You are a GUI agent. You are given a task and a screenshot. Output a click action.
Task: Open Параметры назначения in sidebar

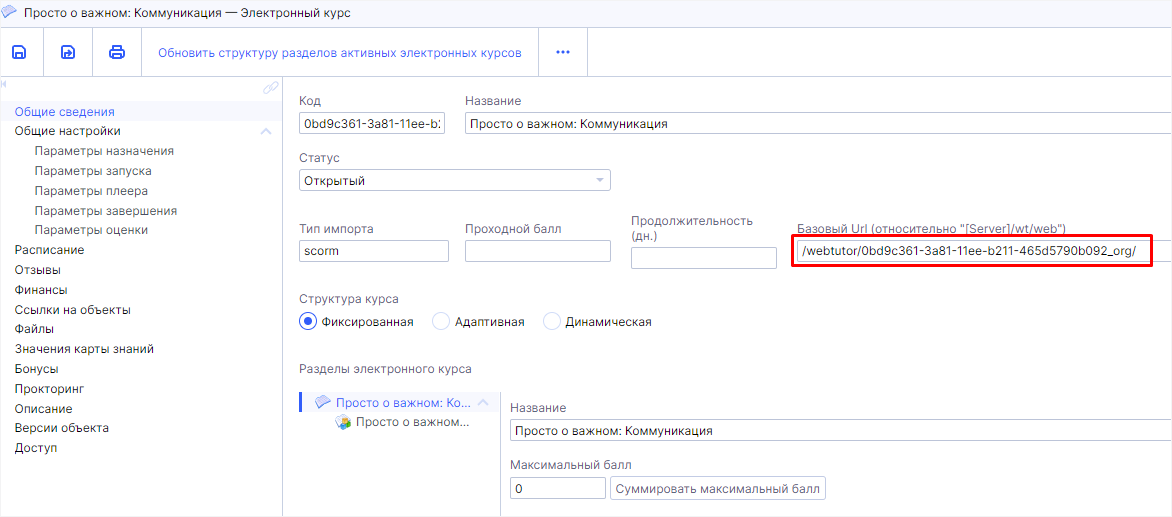(104, 151)
